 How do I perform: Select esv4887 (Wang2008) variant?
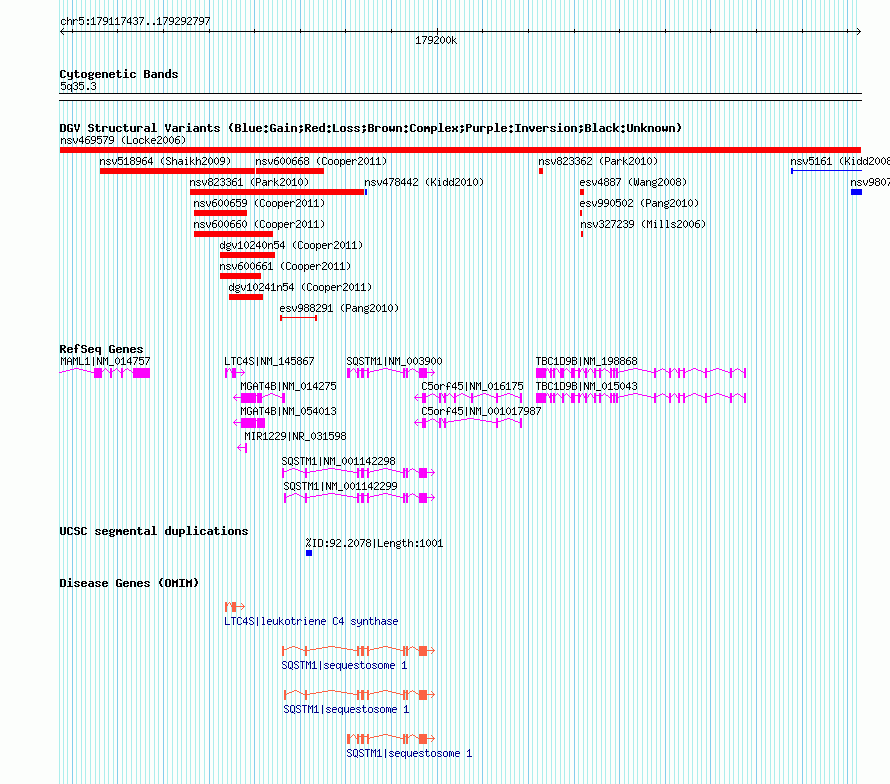click(633, 182)
